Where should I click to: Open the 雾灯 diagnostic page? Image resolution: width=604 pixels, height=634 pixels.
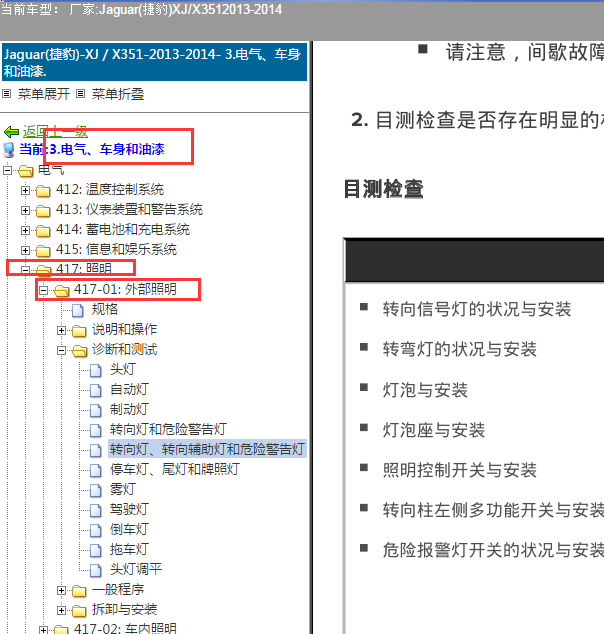click(123, 490)
